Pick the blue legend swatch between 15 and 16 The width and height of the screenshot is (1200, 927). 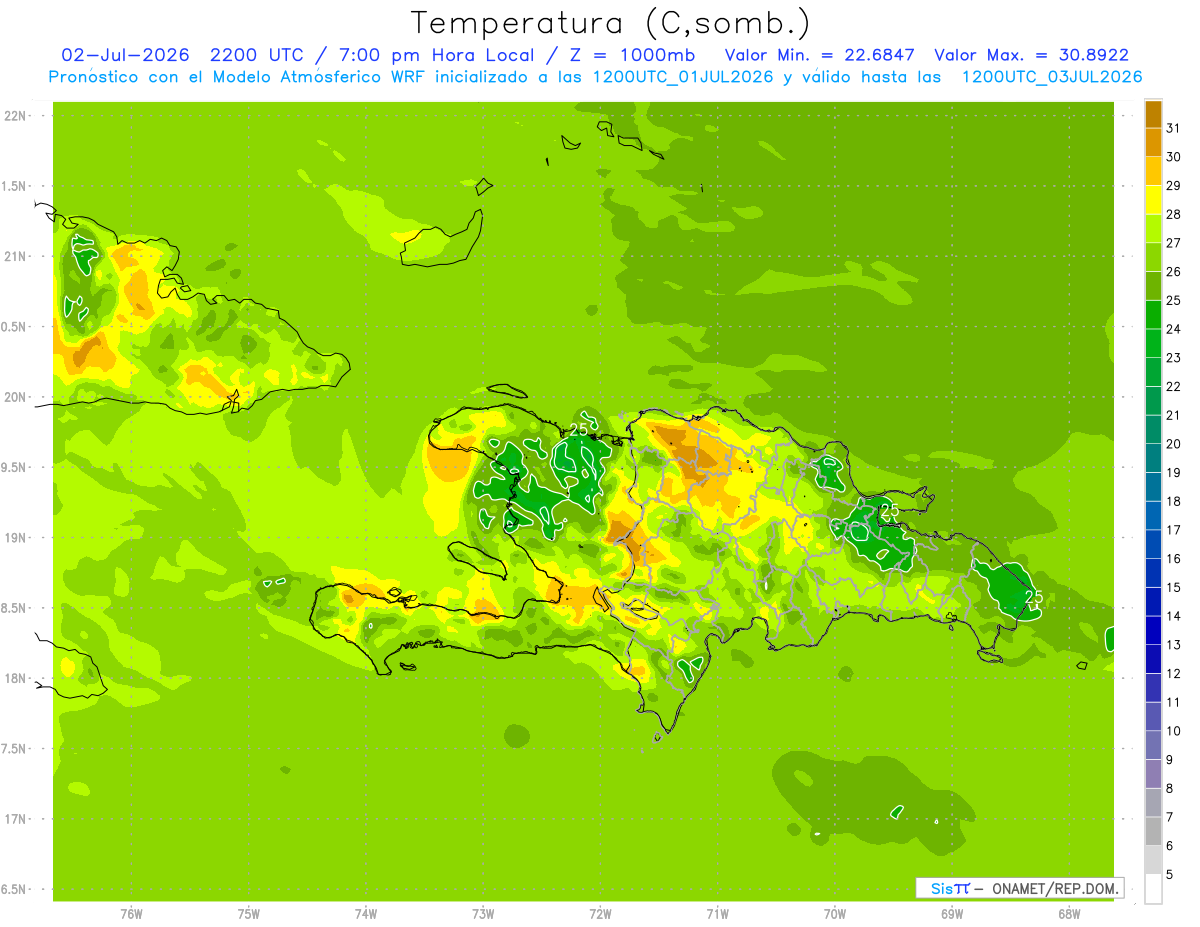1153,573
